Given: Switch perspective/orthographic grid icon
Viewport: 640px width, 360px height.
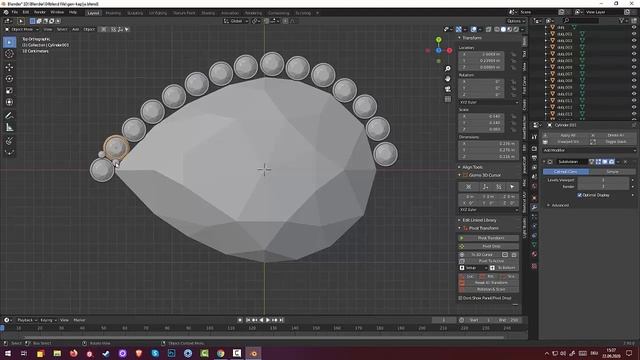Looking at the screenshot, I should [x=448, y=99].
